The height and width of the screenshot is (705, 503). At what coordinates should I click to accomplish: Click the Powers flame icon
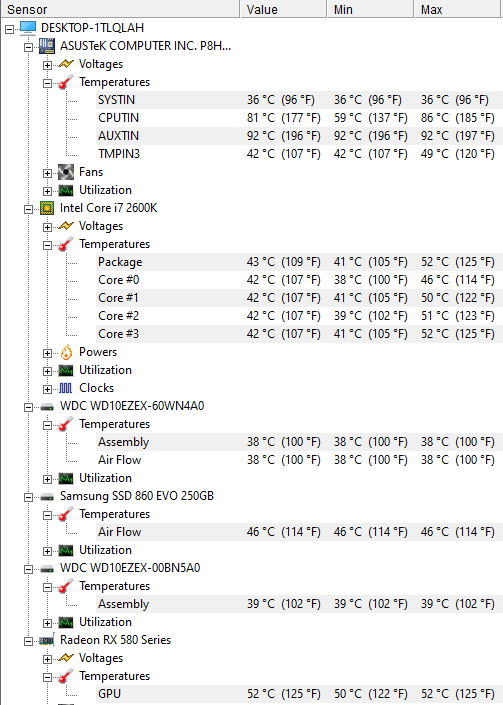pos(66,352)
